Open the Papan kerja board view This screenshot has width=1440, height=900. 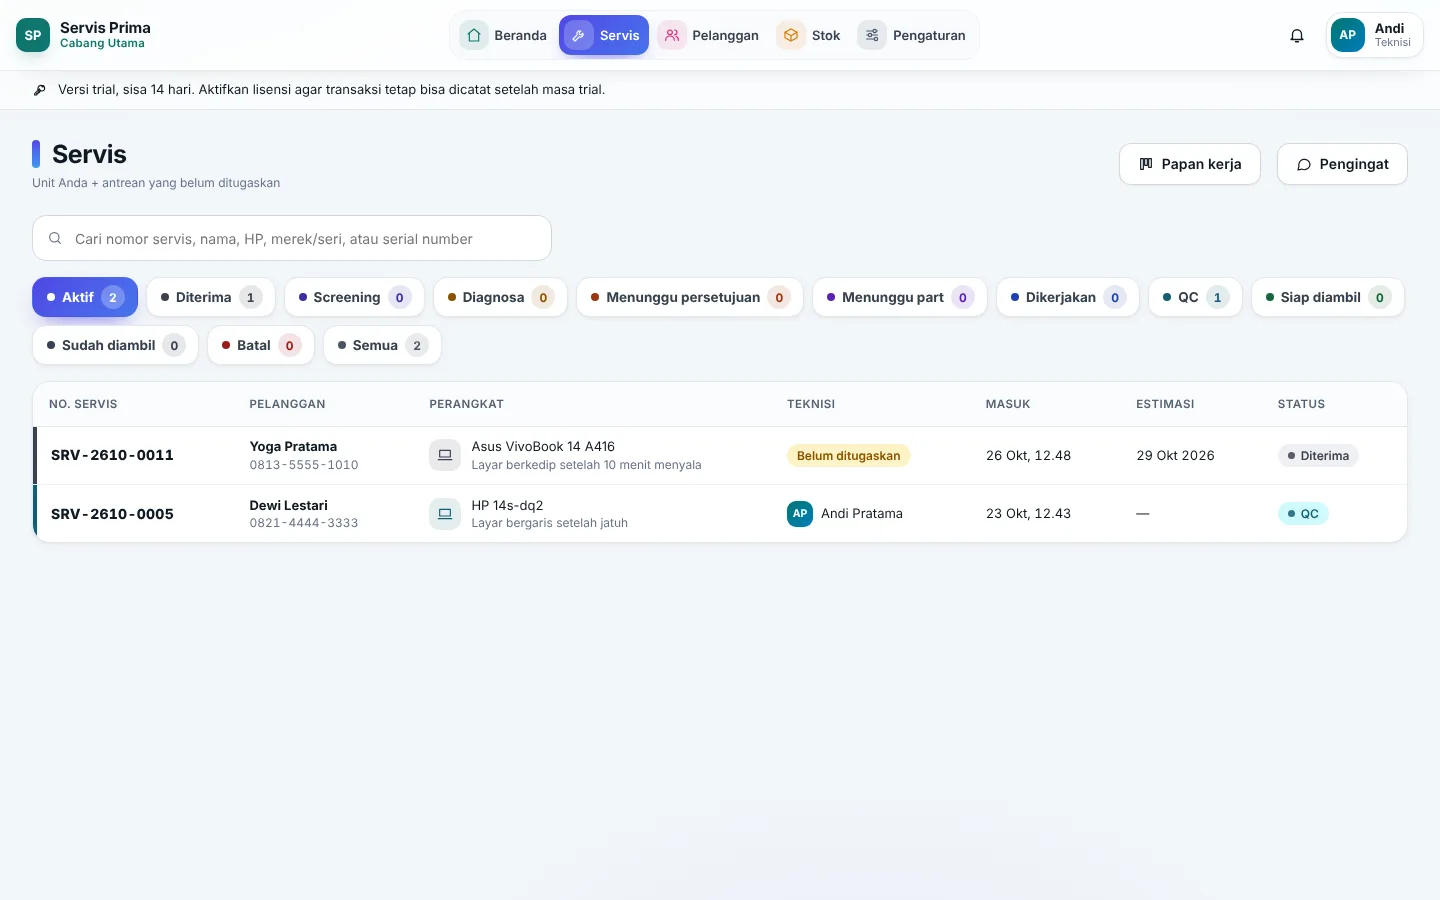tap(1190, 164)
